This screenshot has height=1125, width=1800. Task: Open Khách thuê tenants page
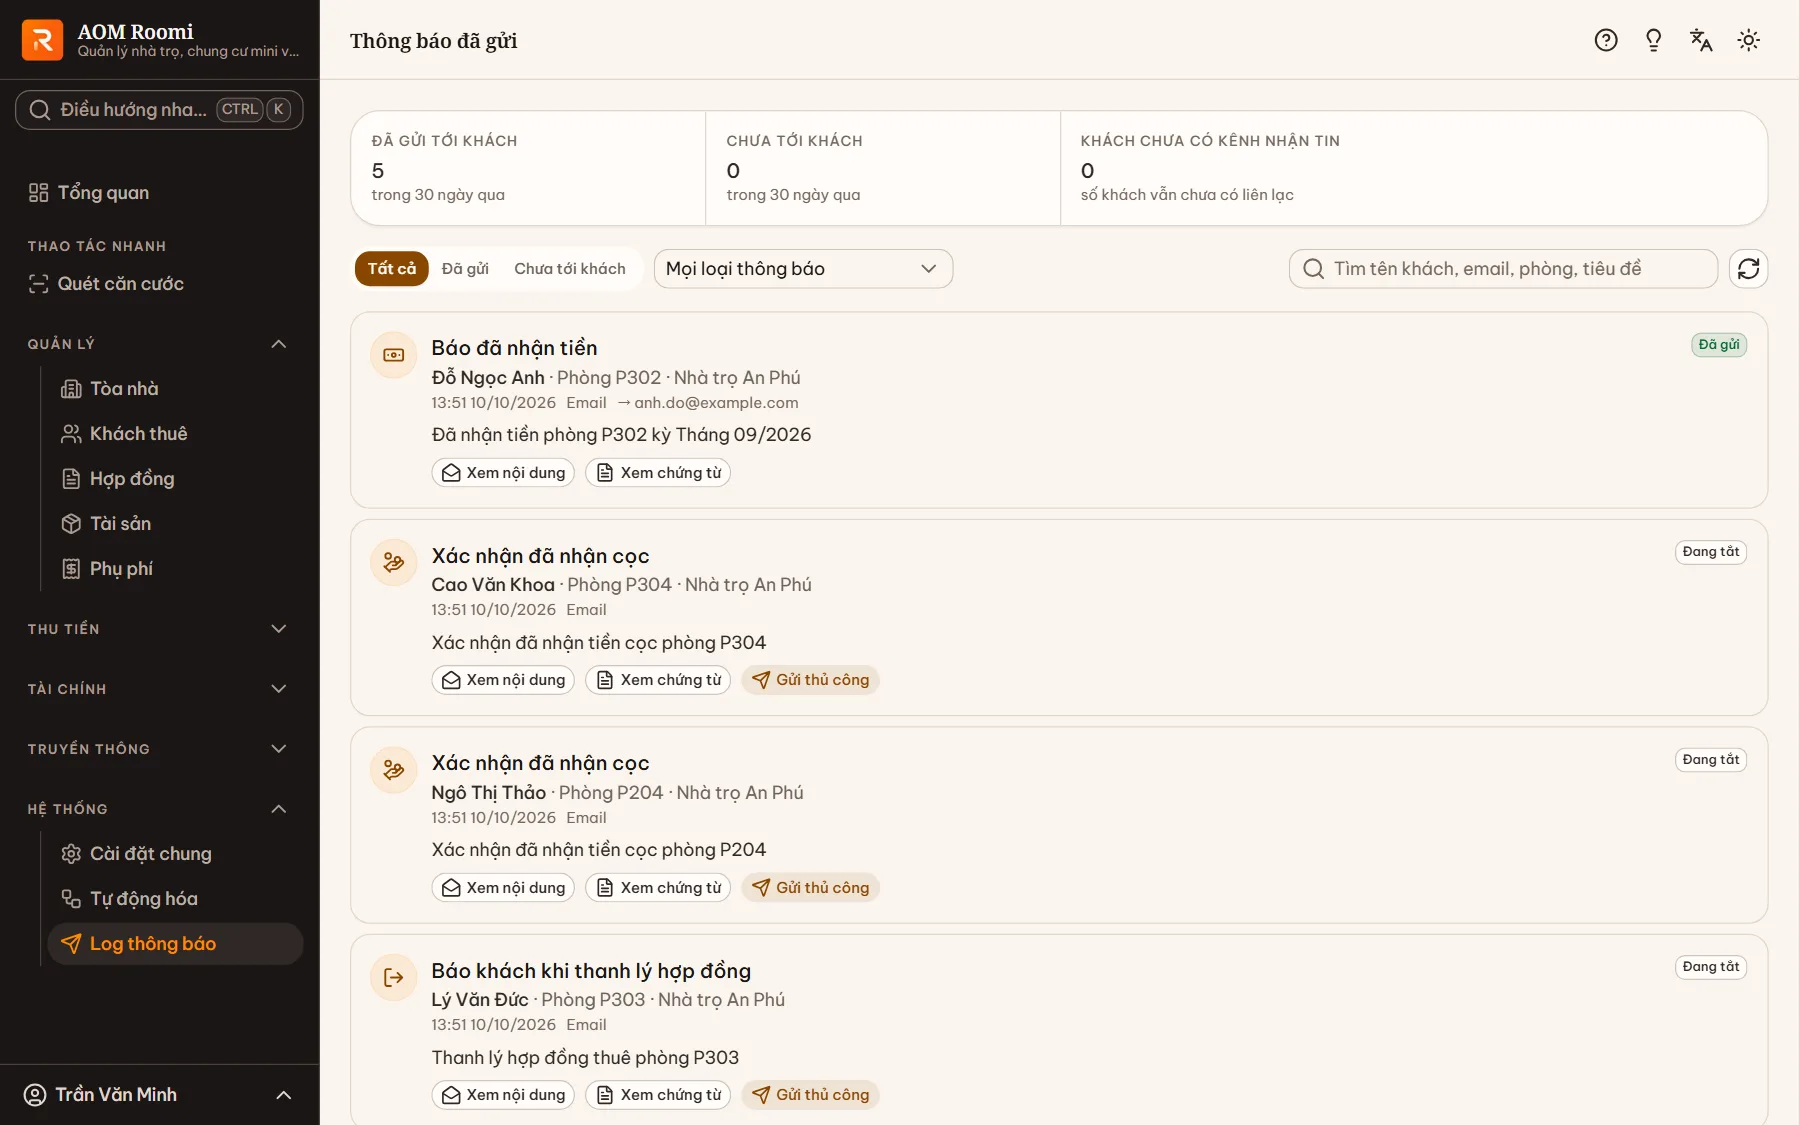[175, 434]
